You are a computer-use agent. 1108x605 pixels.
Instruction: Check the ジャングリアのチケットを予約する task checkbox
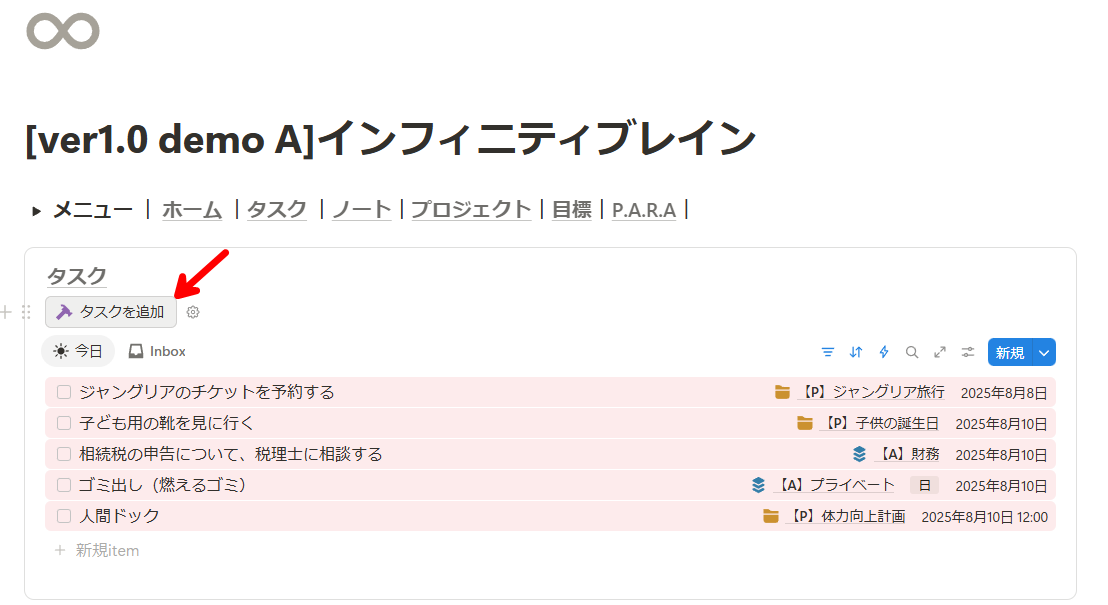click(64, 392)
